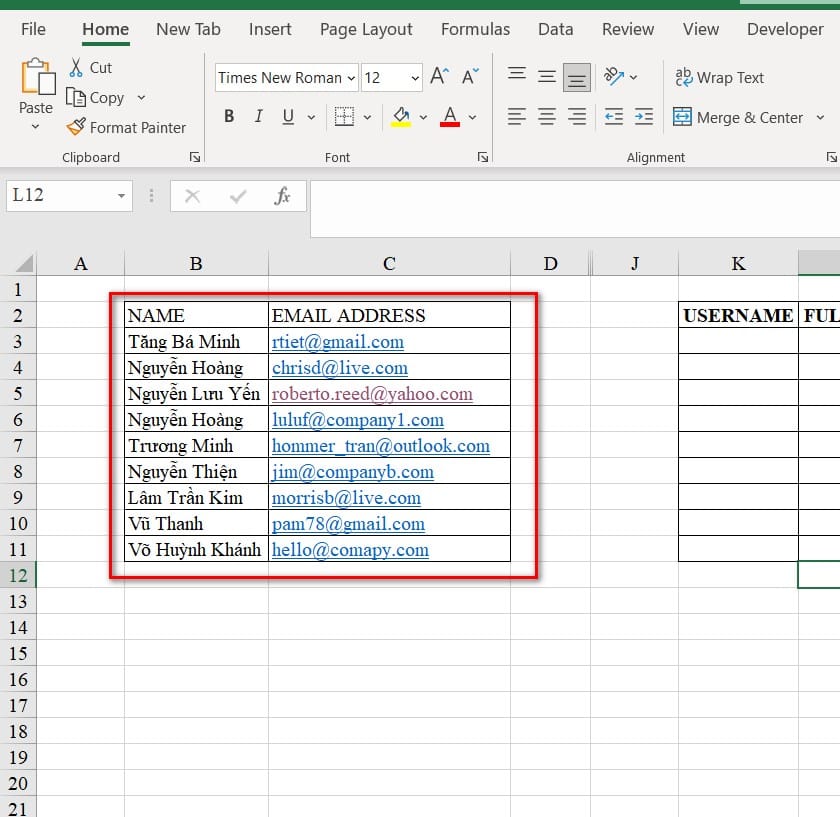
Task: Apply underline to the selected cell
Action: [x=286, y=117]
